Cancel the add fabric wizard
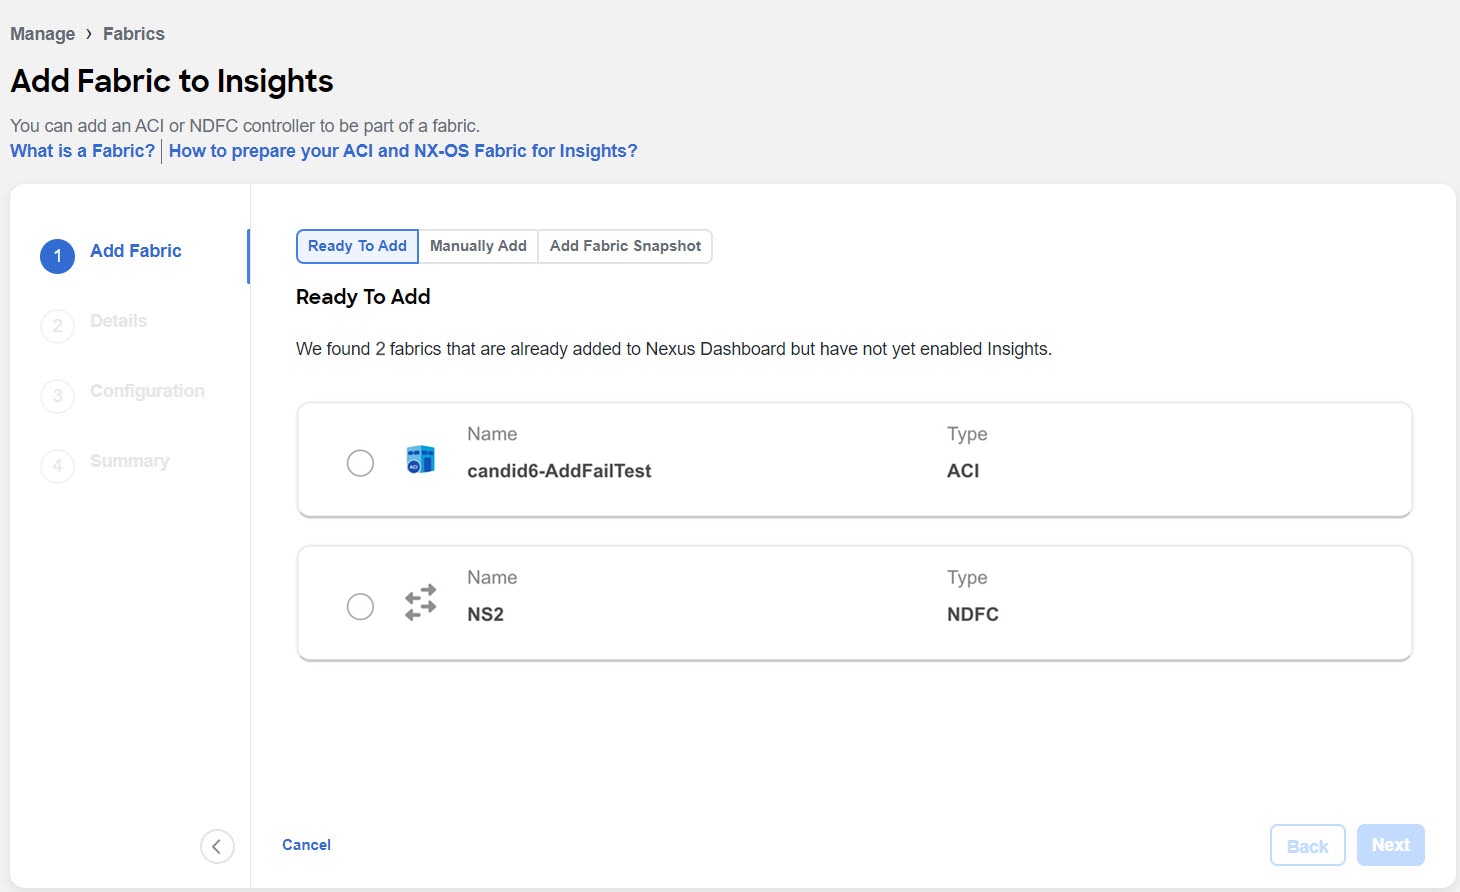1460x892 pixels. (306, 845)
